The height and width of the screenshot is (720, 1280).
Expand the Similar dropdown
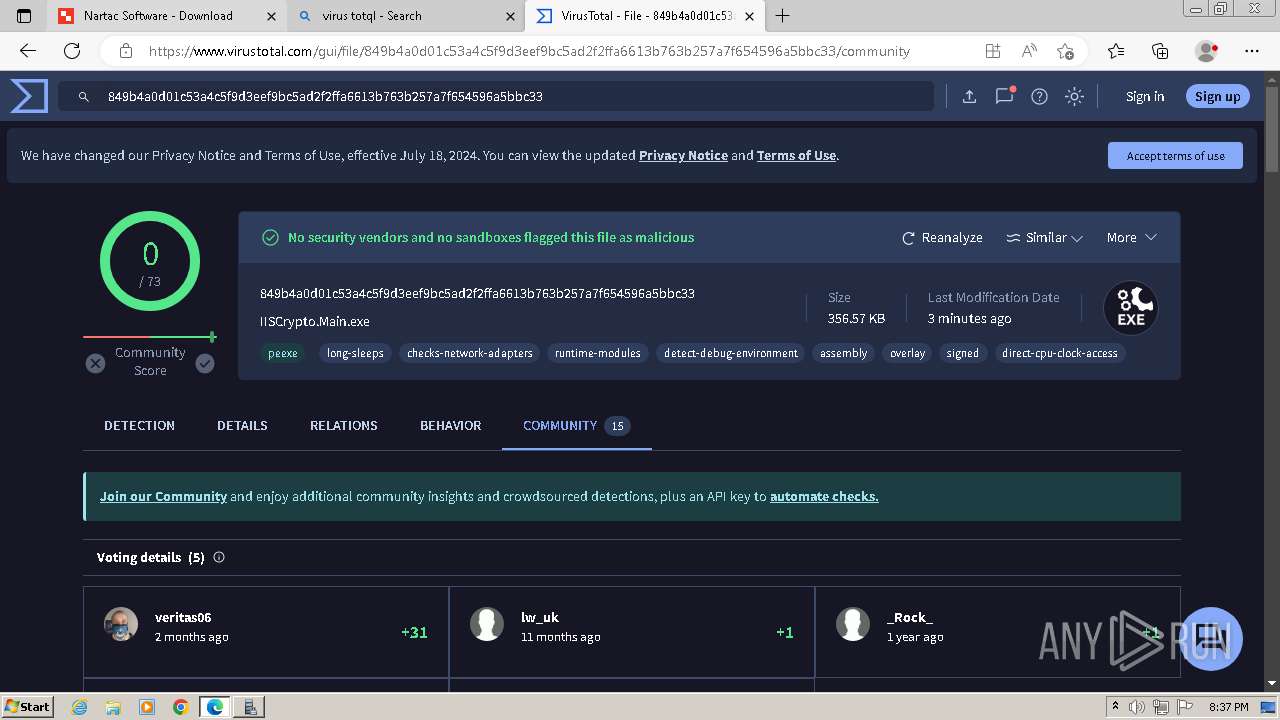[x=1044, y=238]
